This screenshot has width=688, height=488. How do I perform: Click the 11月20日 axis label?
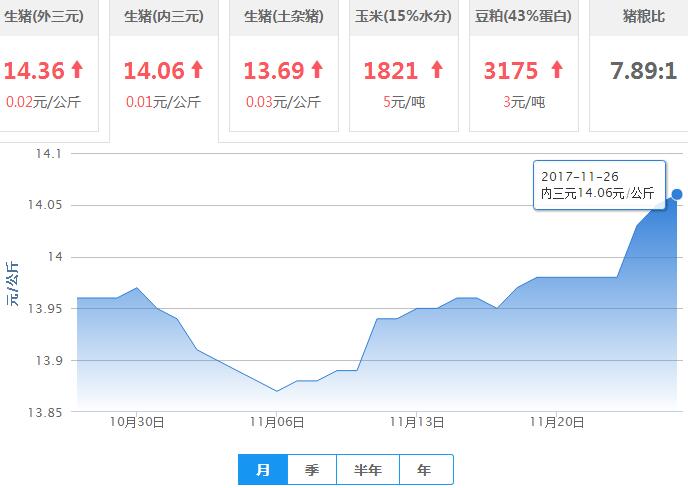pos(557,422)
